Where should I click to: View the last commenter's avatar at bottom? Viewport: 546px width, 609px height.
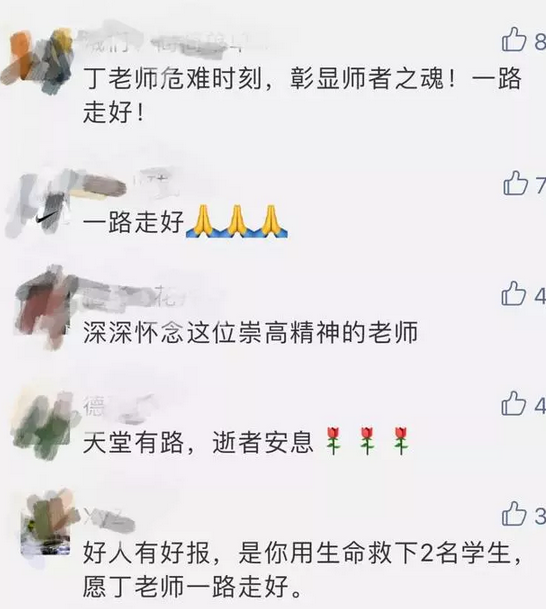click(47, 524)
